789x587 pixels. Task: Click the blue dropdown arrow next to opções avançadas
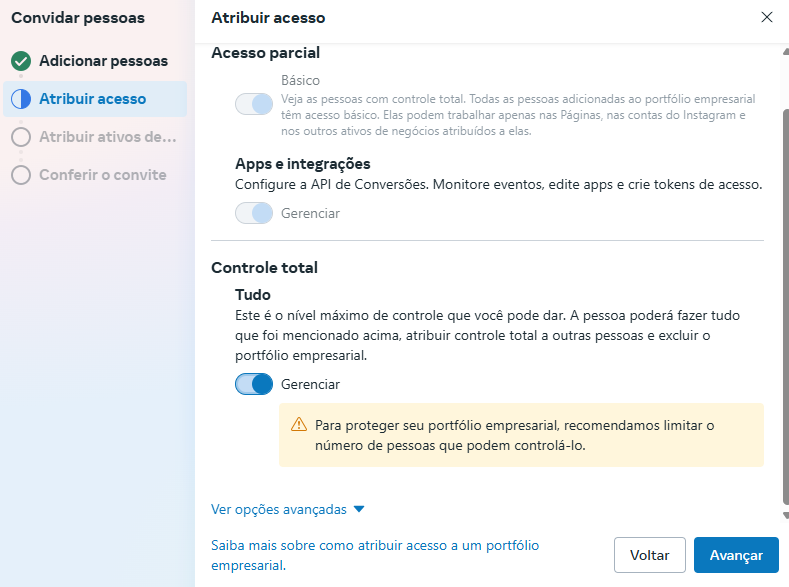point(359,509)
